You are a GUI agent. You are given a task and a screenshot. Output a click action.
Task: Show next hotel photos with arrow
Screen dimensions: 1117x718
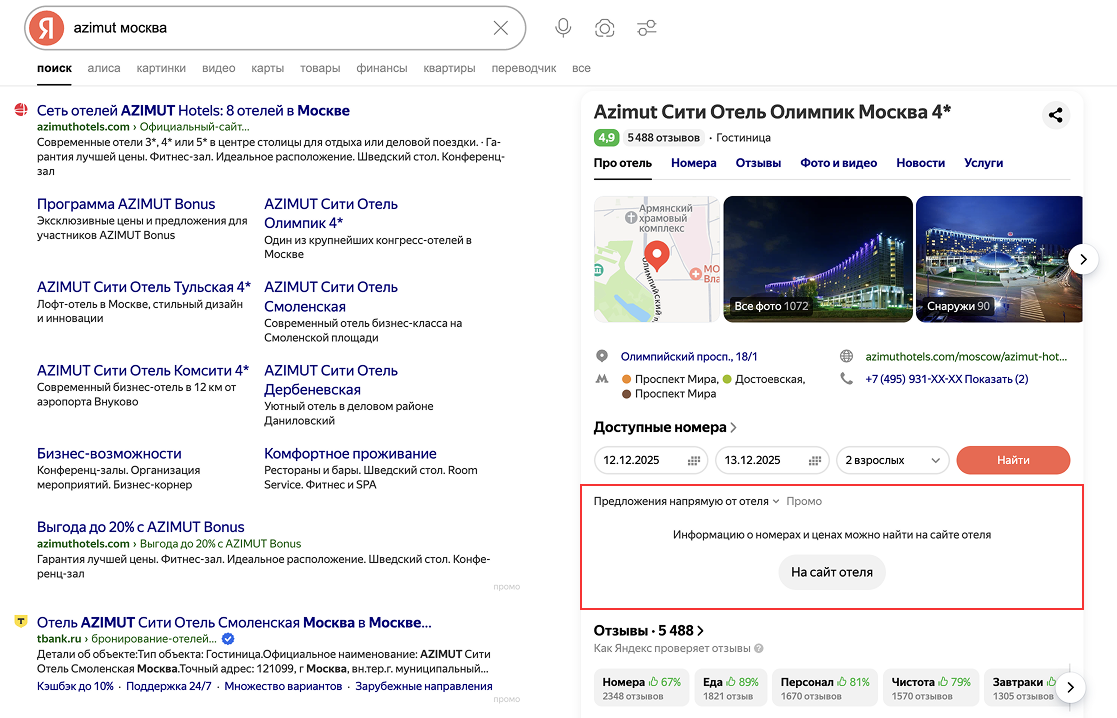click(1083, 259)
